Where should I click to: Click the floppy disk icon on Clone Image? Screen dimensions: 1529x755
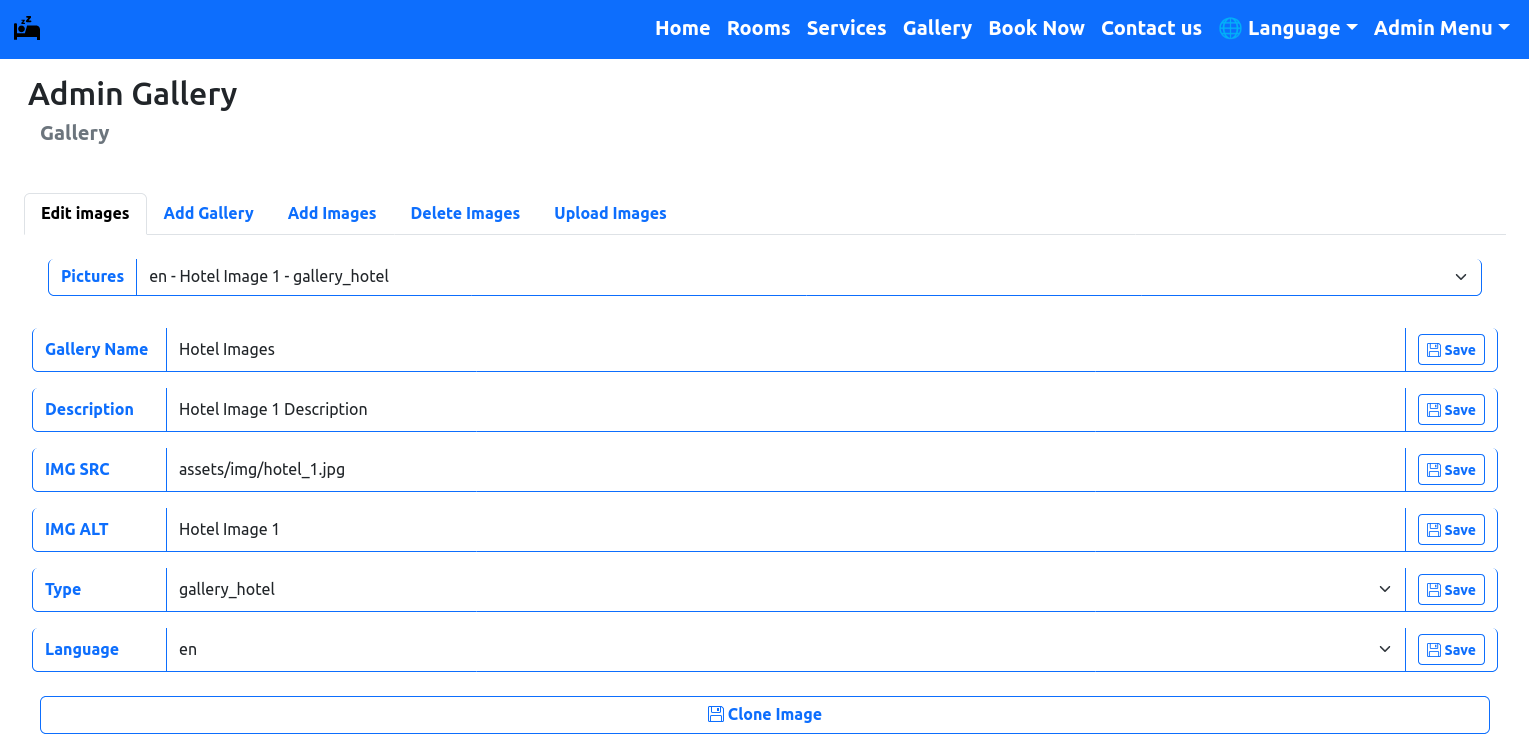(715, 714)
